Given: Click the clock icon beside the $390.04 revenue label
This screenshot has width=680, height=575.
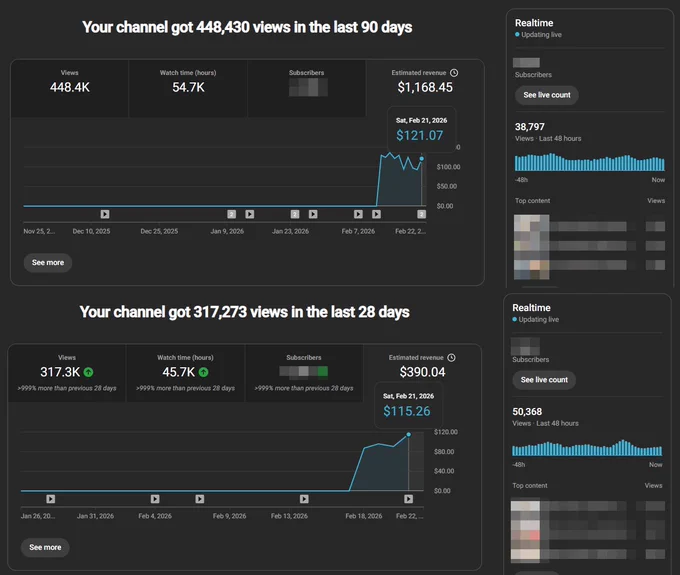Looking at the screenshot, I should tap(451, 358).
